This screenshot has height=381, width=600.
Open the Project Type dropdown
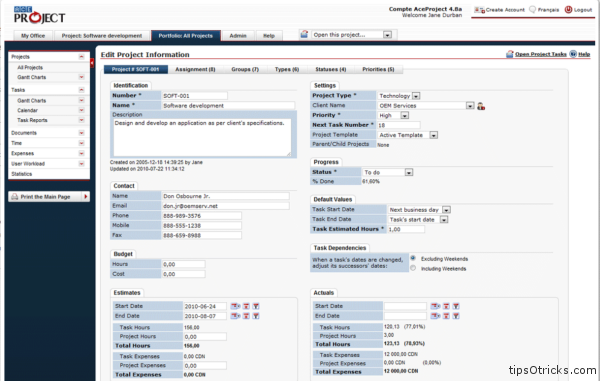416,96
